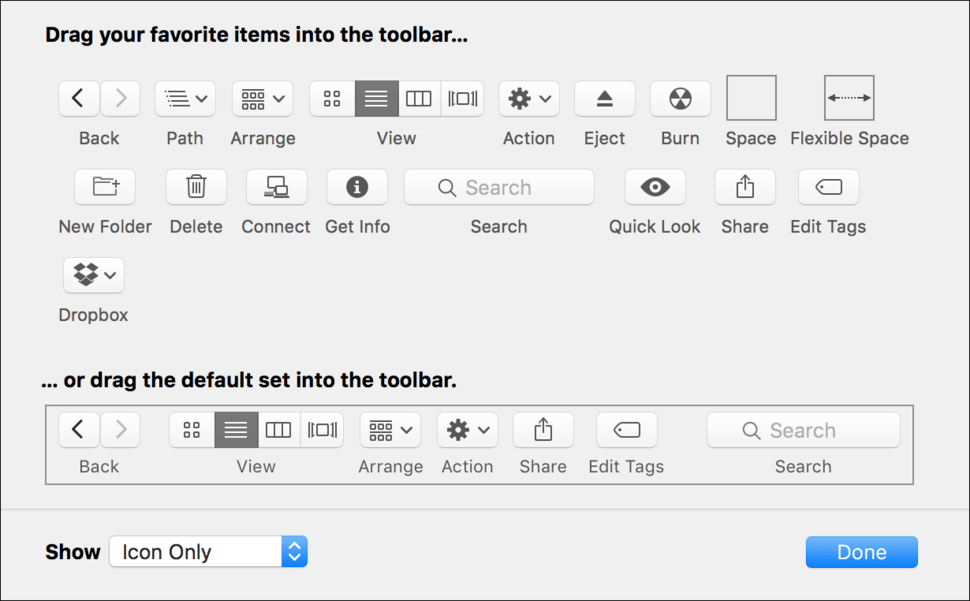Image resolution: width=970 pixels, height=601 pixels.
Task: Click the "Connect" label text
Action: (276, 227)
